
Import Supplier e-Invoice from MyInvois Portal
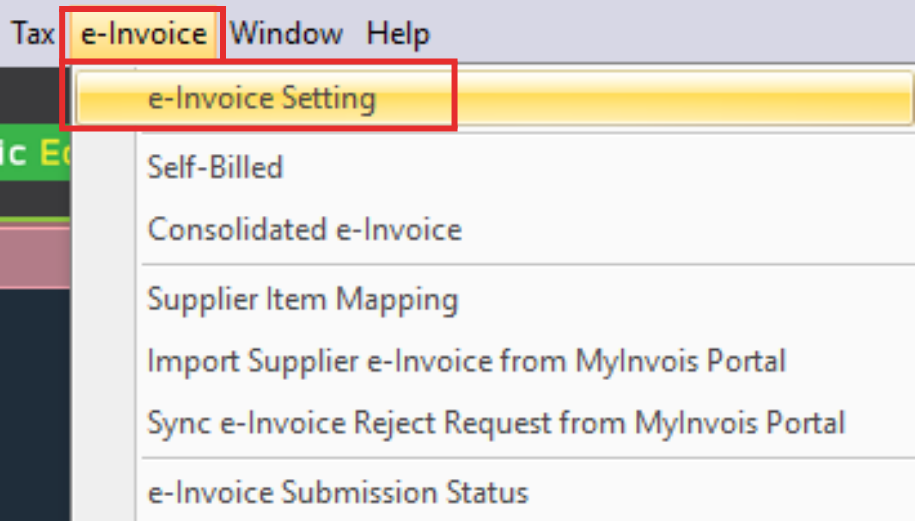[x=466, y=361]
